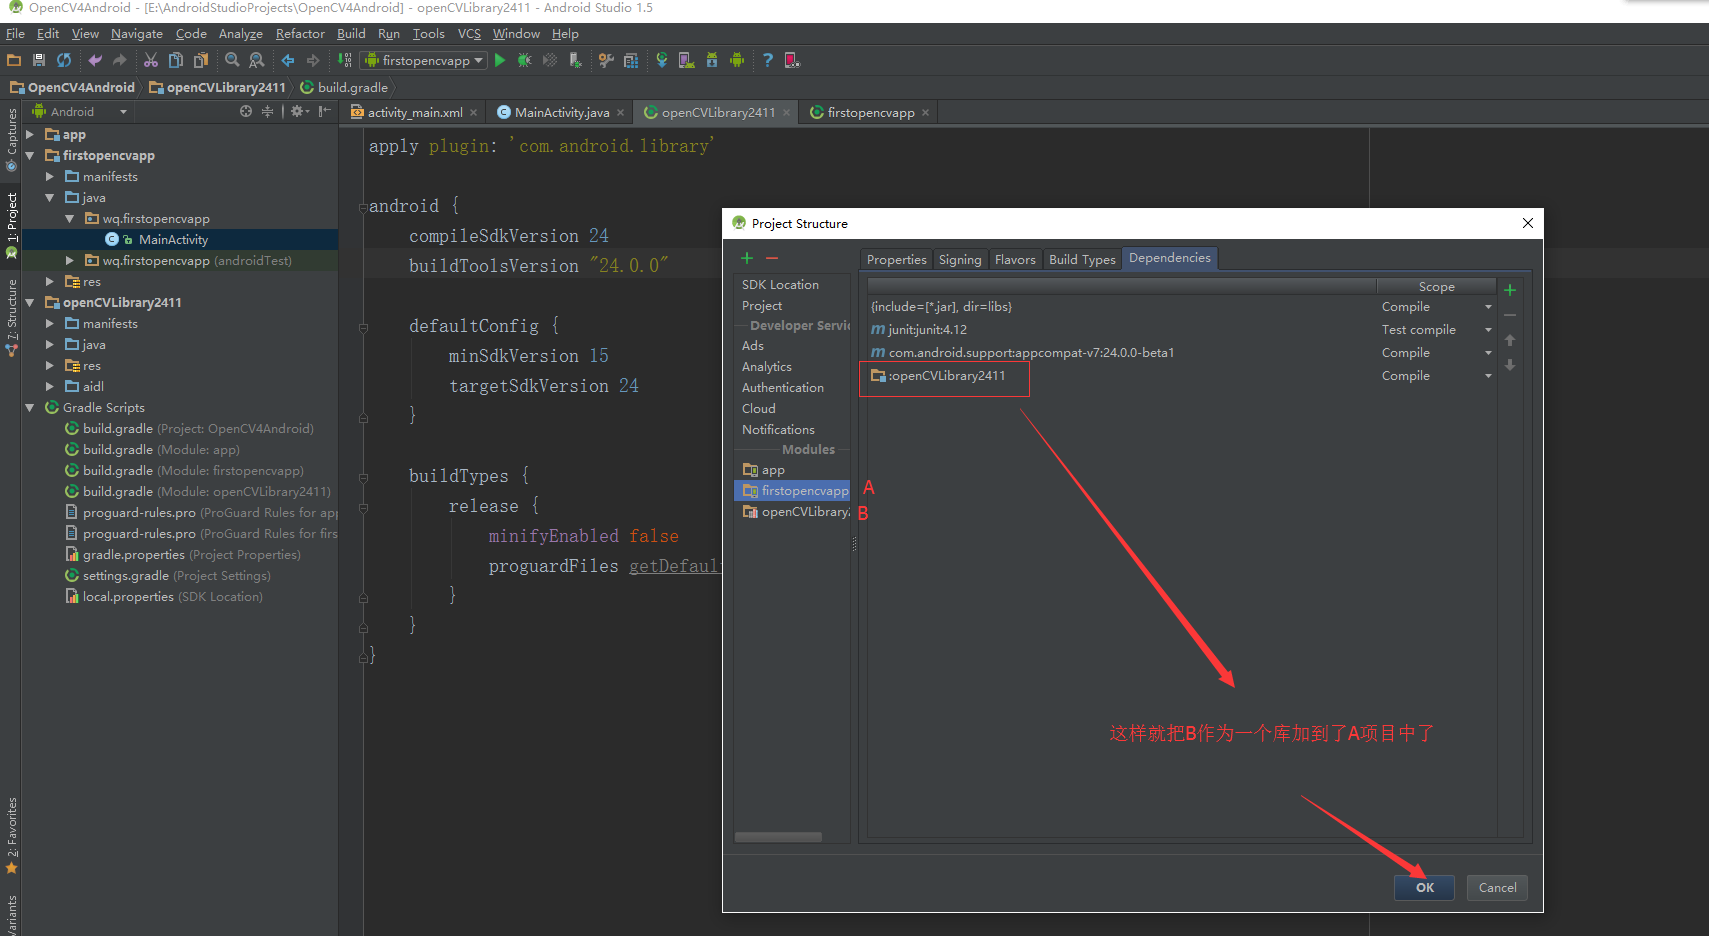This screenshot has height=936, width=1709.
Task: Open the Android project view dropdown
Action: coord(80,111)
